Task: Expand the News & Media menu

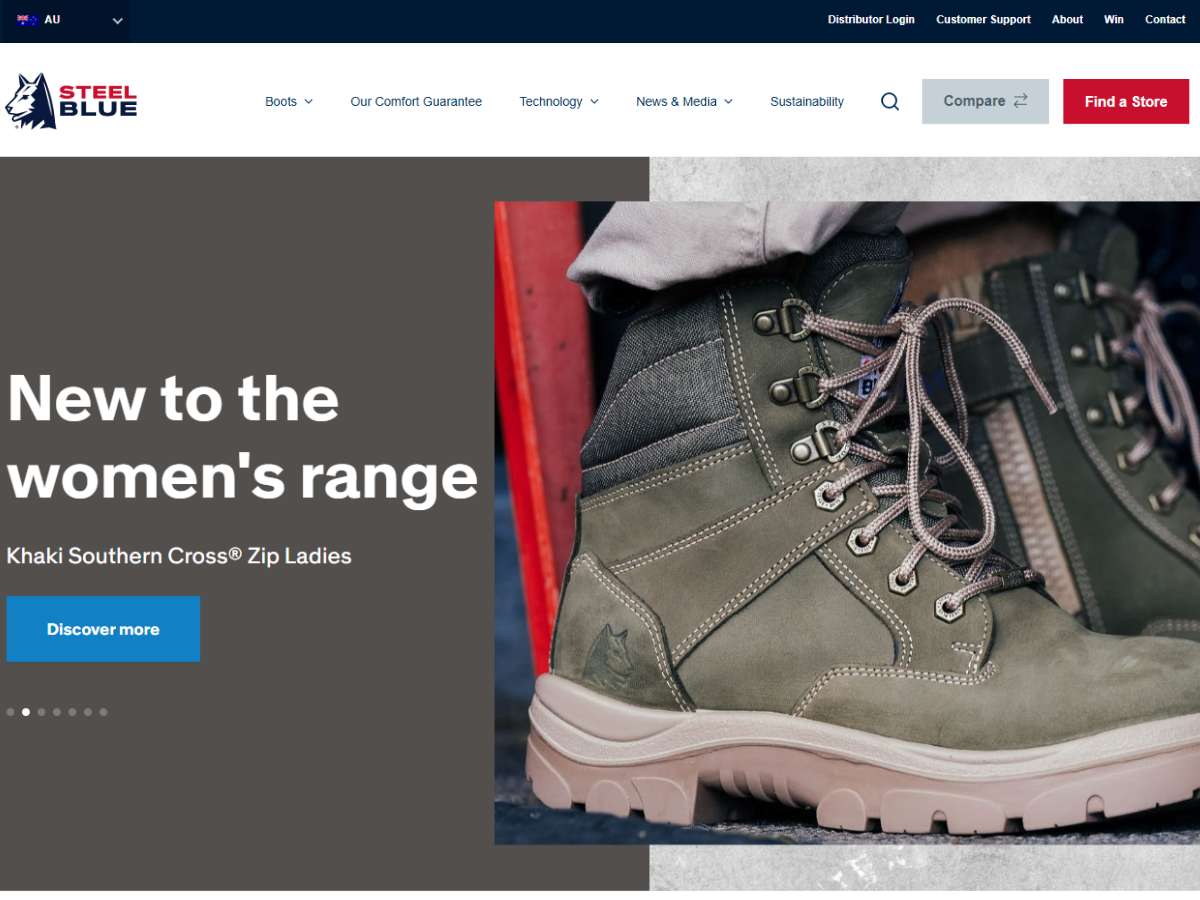Action: [684, 101]
